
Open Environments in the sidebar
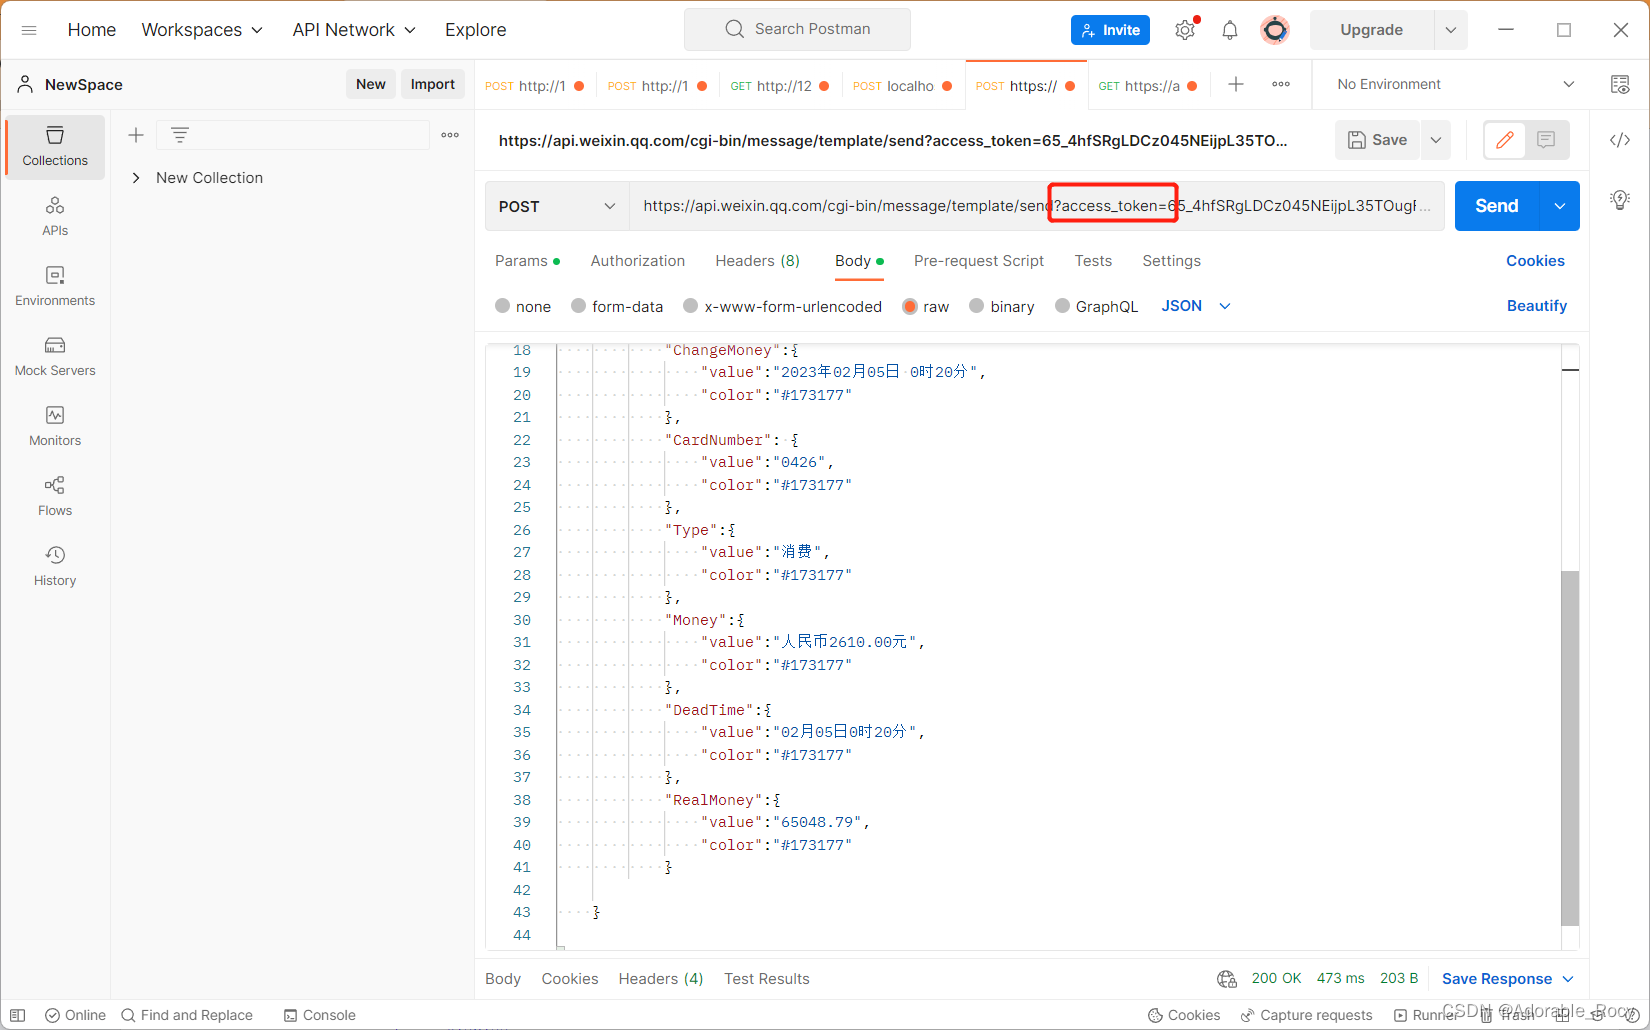click(x=55, y=287)
